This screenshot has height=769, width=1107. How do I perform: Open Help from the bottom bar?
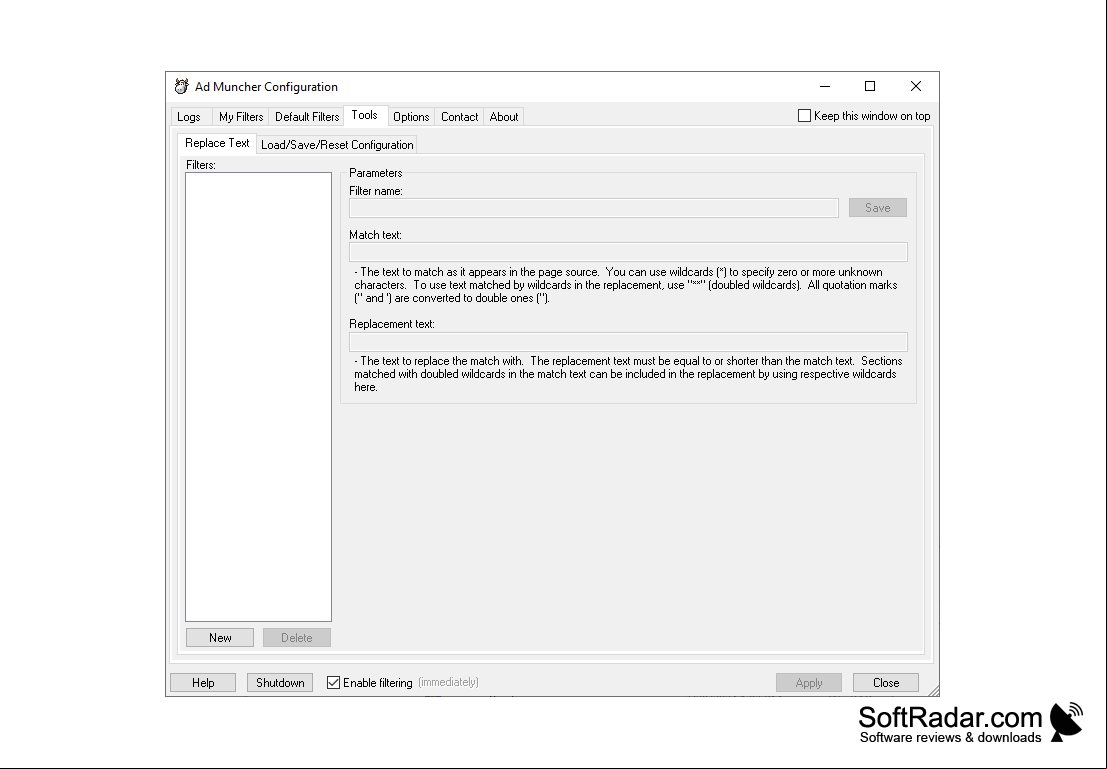203,683
